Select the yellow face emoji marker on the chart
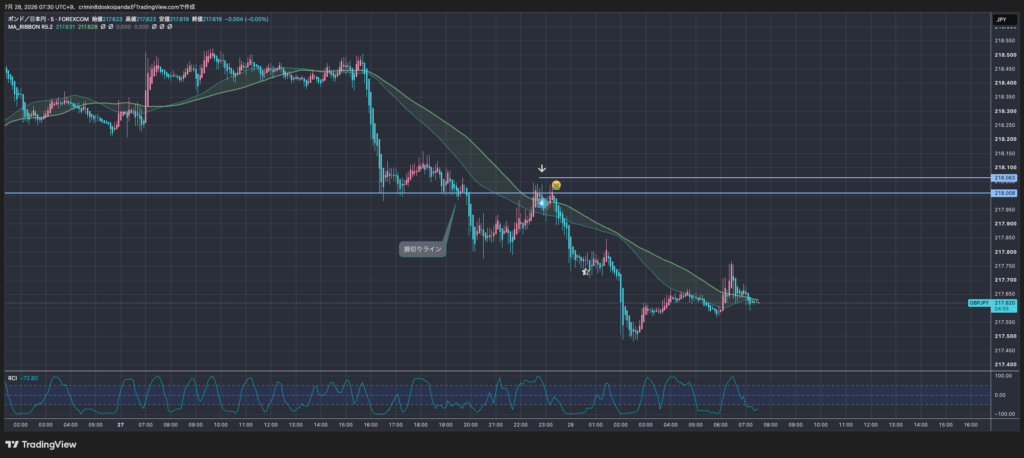 (x=556, y=185)
